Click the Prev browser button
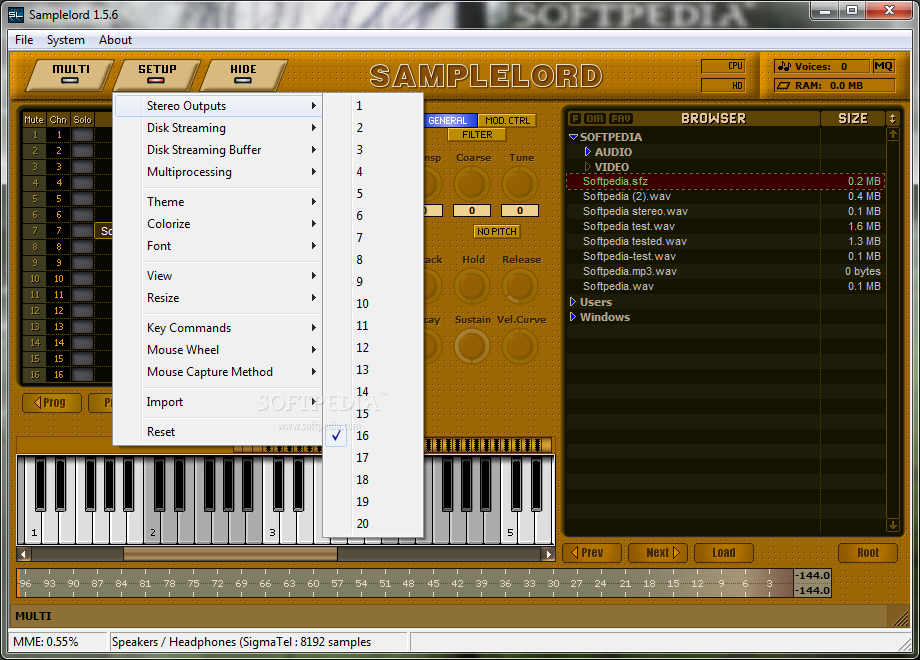This screenshot has width=920, height=660. [x=591, y=553]
